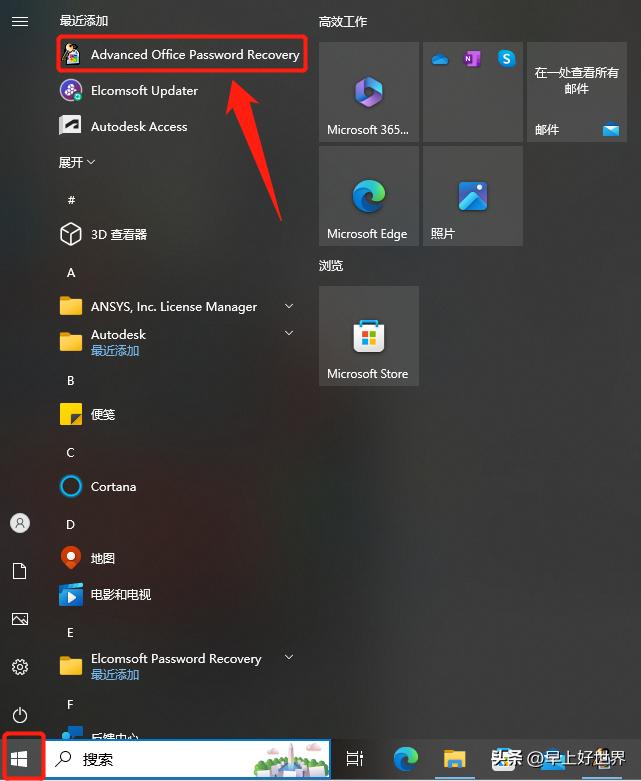The height and width of the screenshot is (781, 641).
Task: Click the Skype icon in tile group
Action: click(x=506, y=59)
